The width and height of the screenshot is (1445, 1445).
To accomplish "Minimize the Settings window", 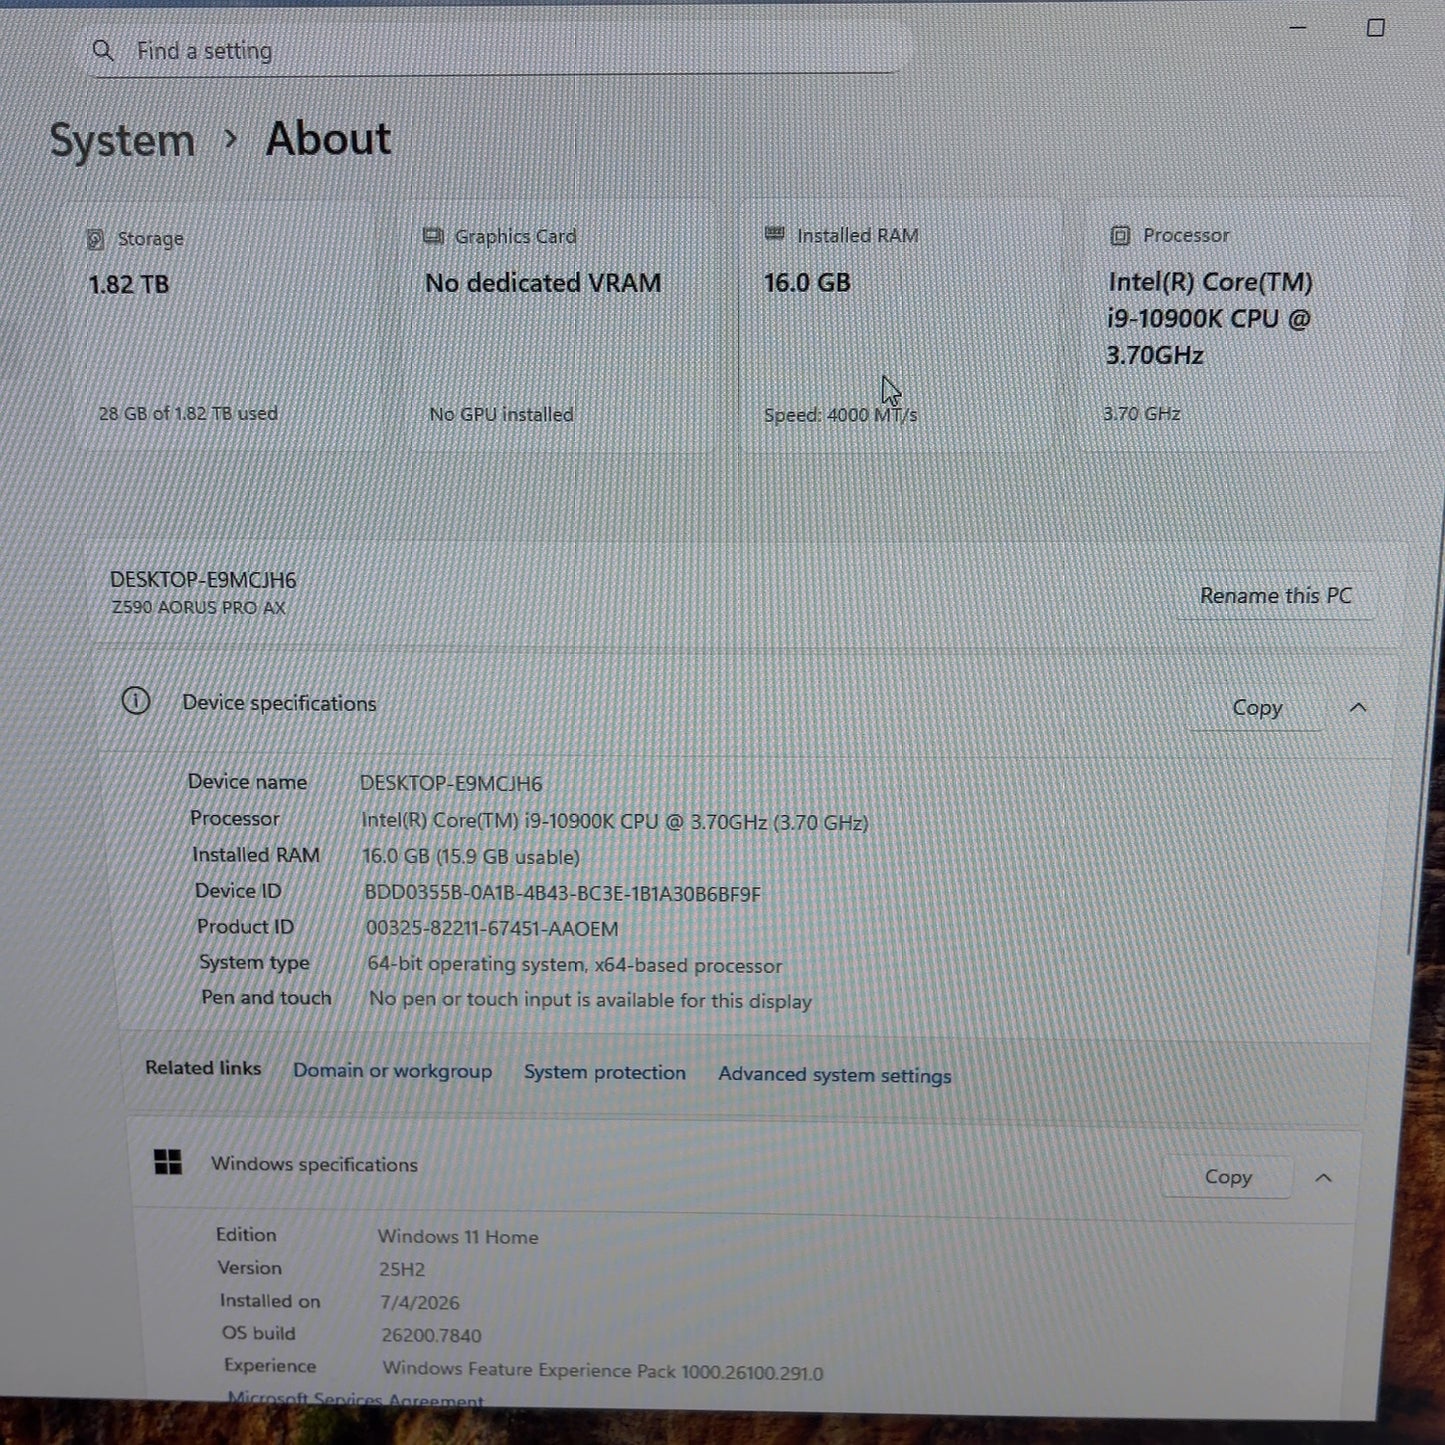I will click(x=1298, y=28).
